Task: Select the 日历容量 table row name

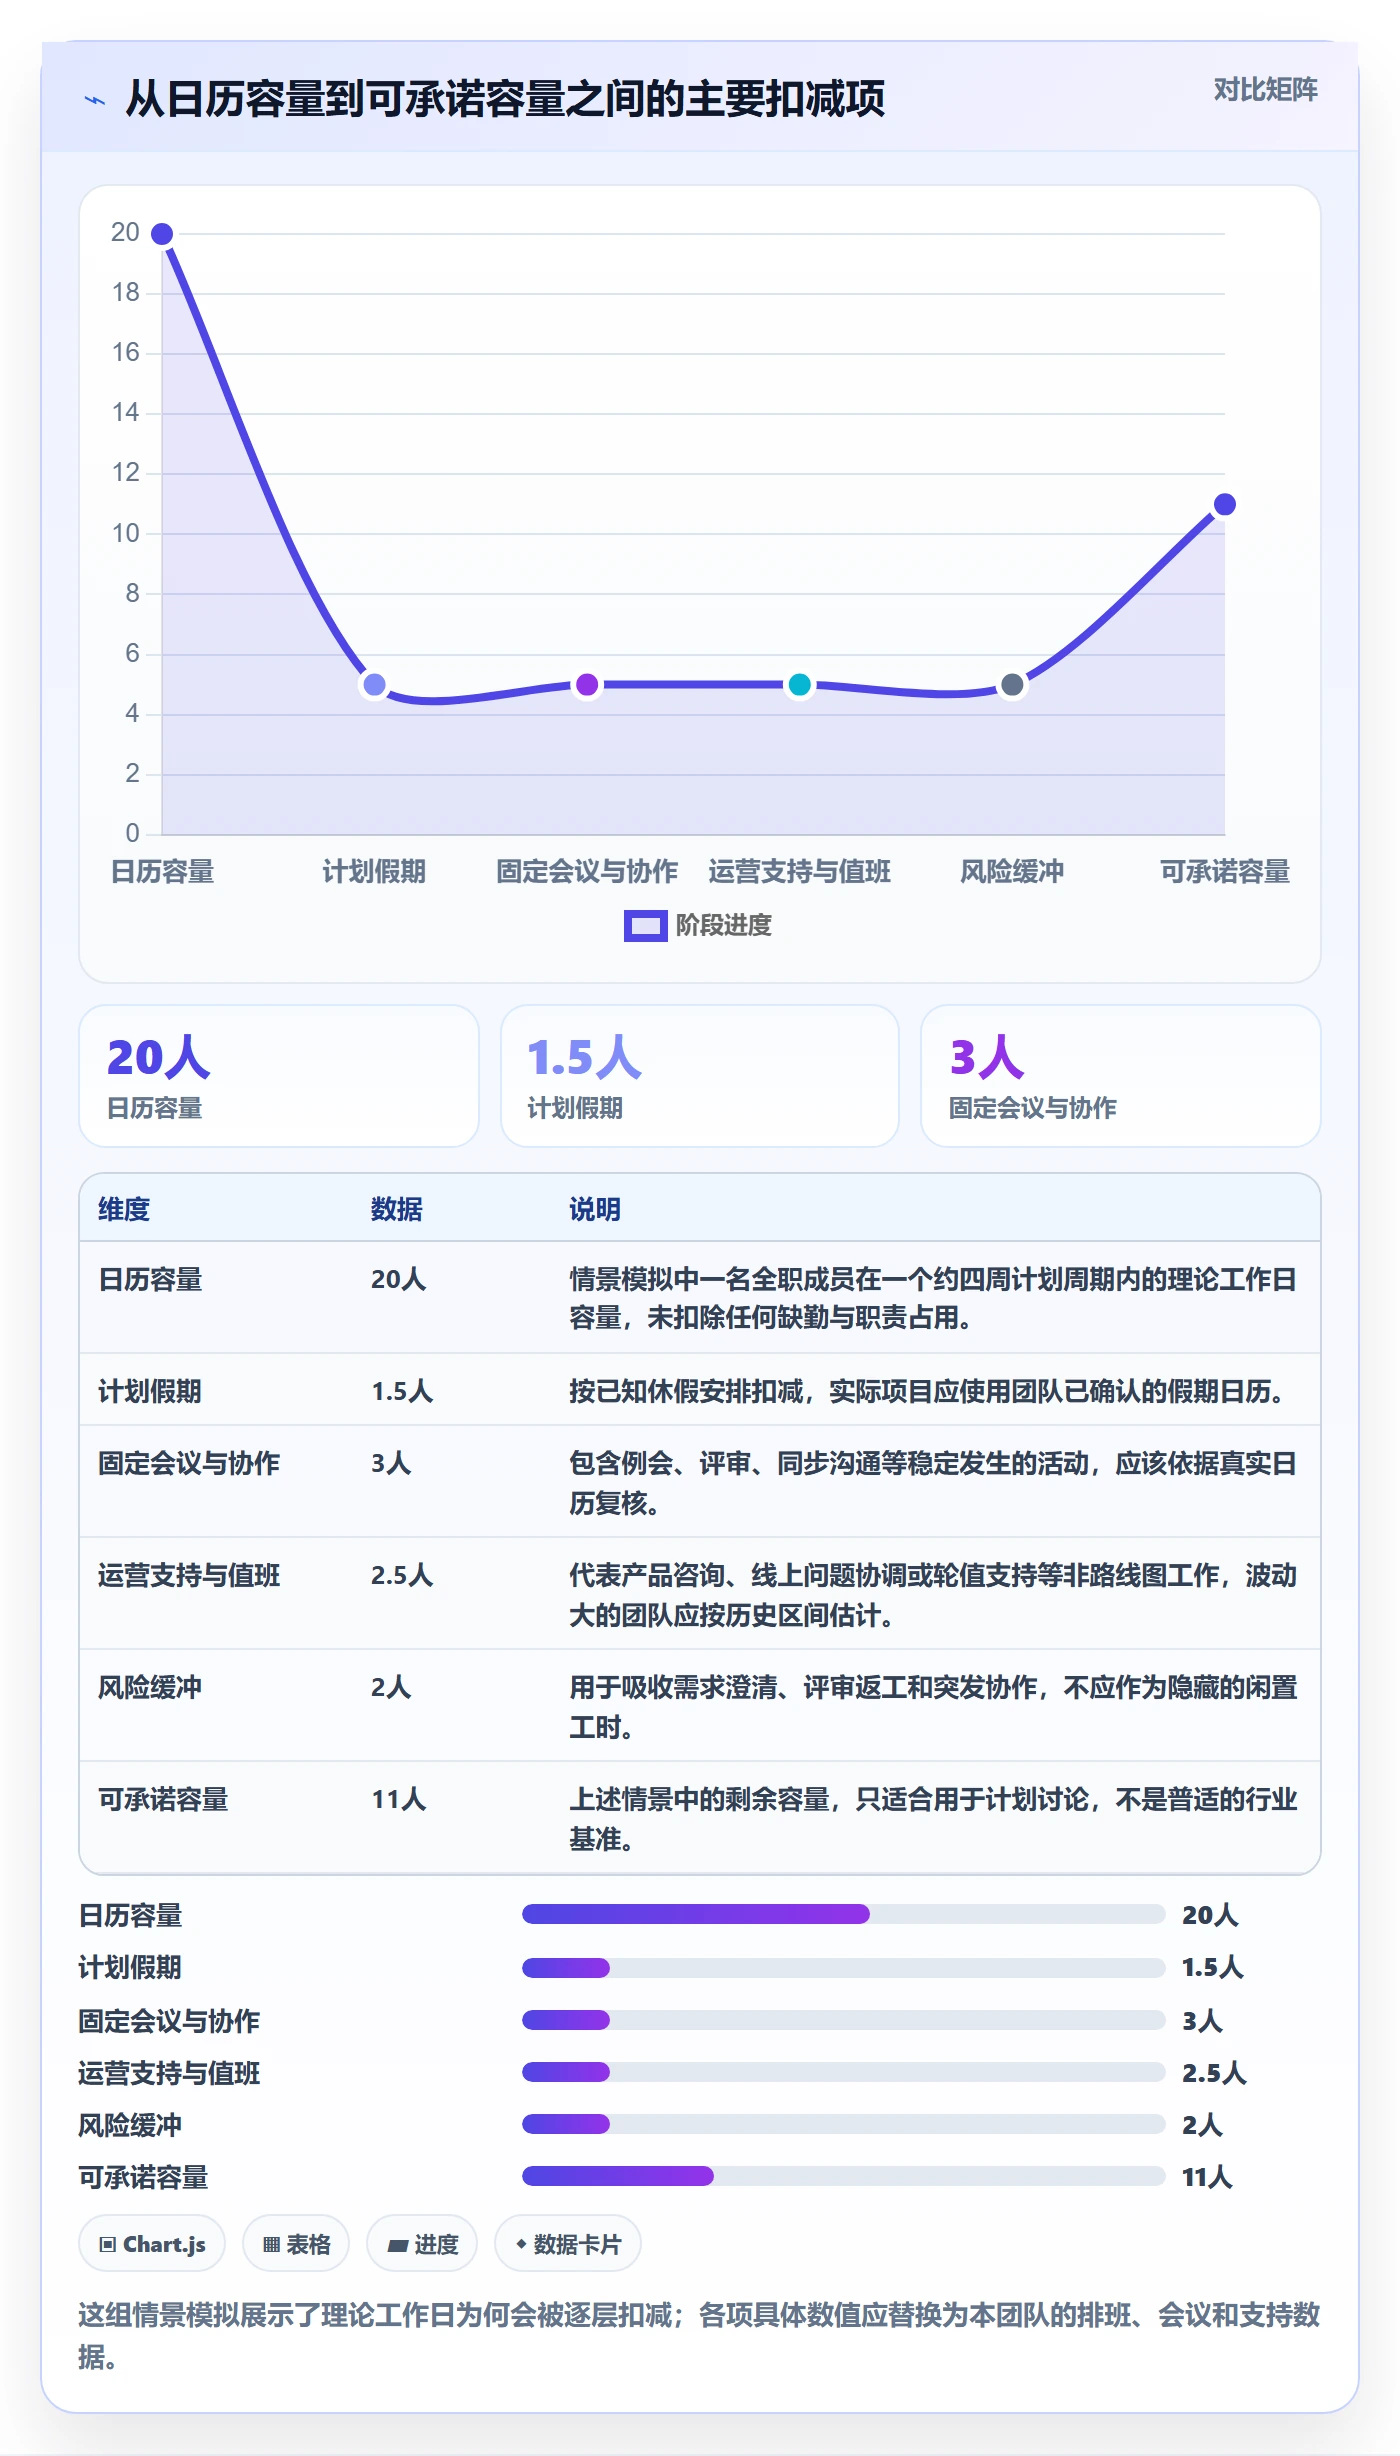Action: click(x=150, y=1279)
